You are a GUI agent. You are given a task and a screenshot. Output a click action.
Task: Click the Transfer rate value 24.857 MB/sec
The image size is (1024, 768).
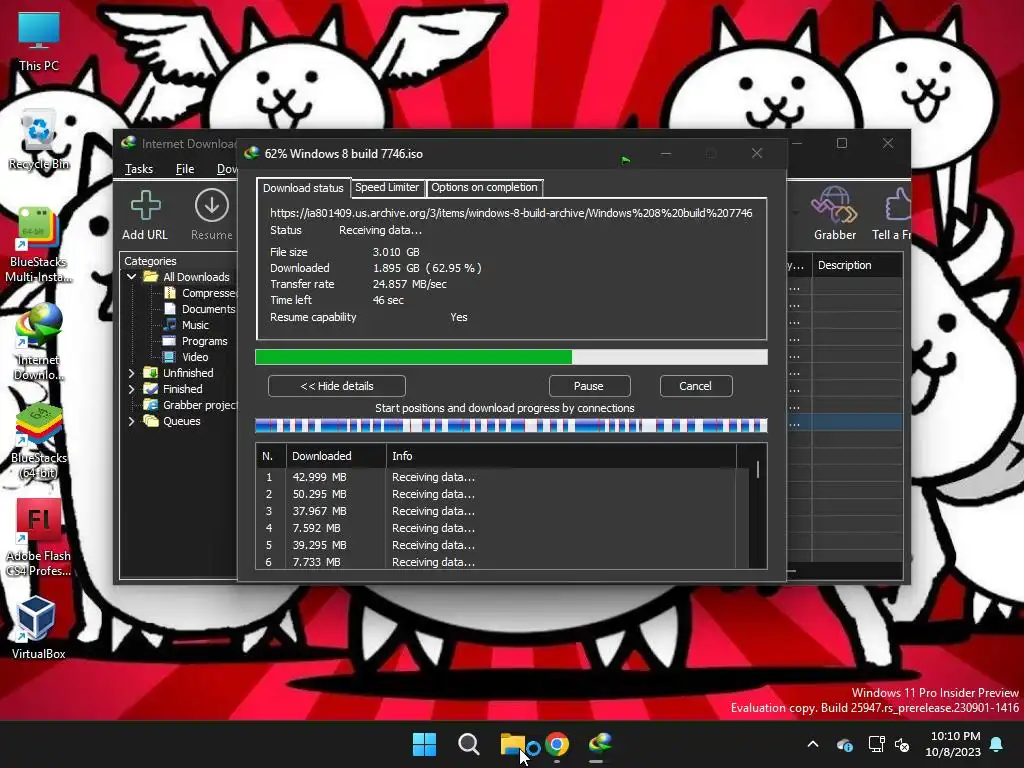coord(409,284)
